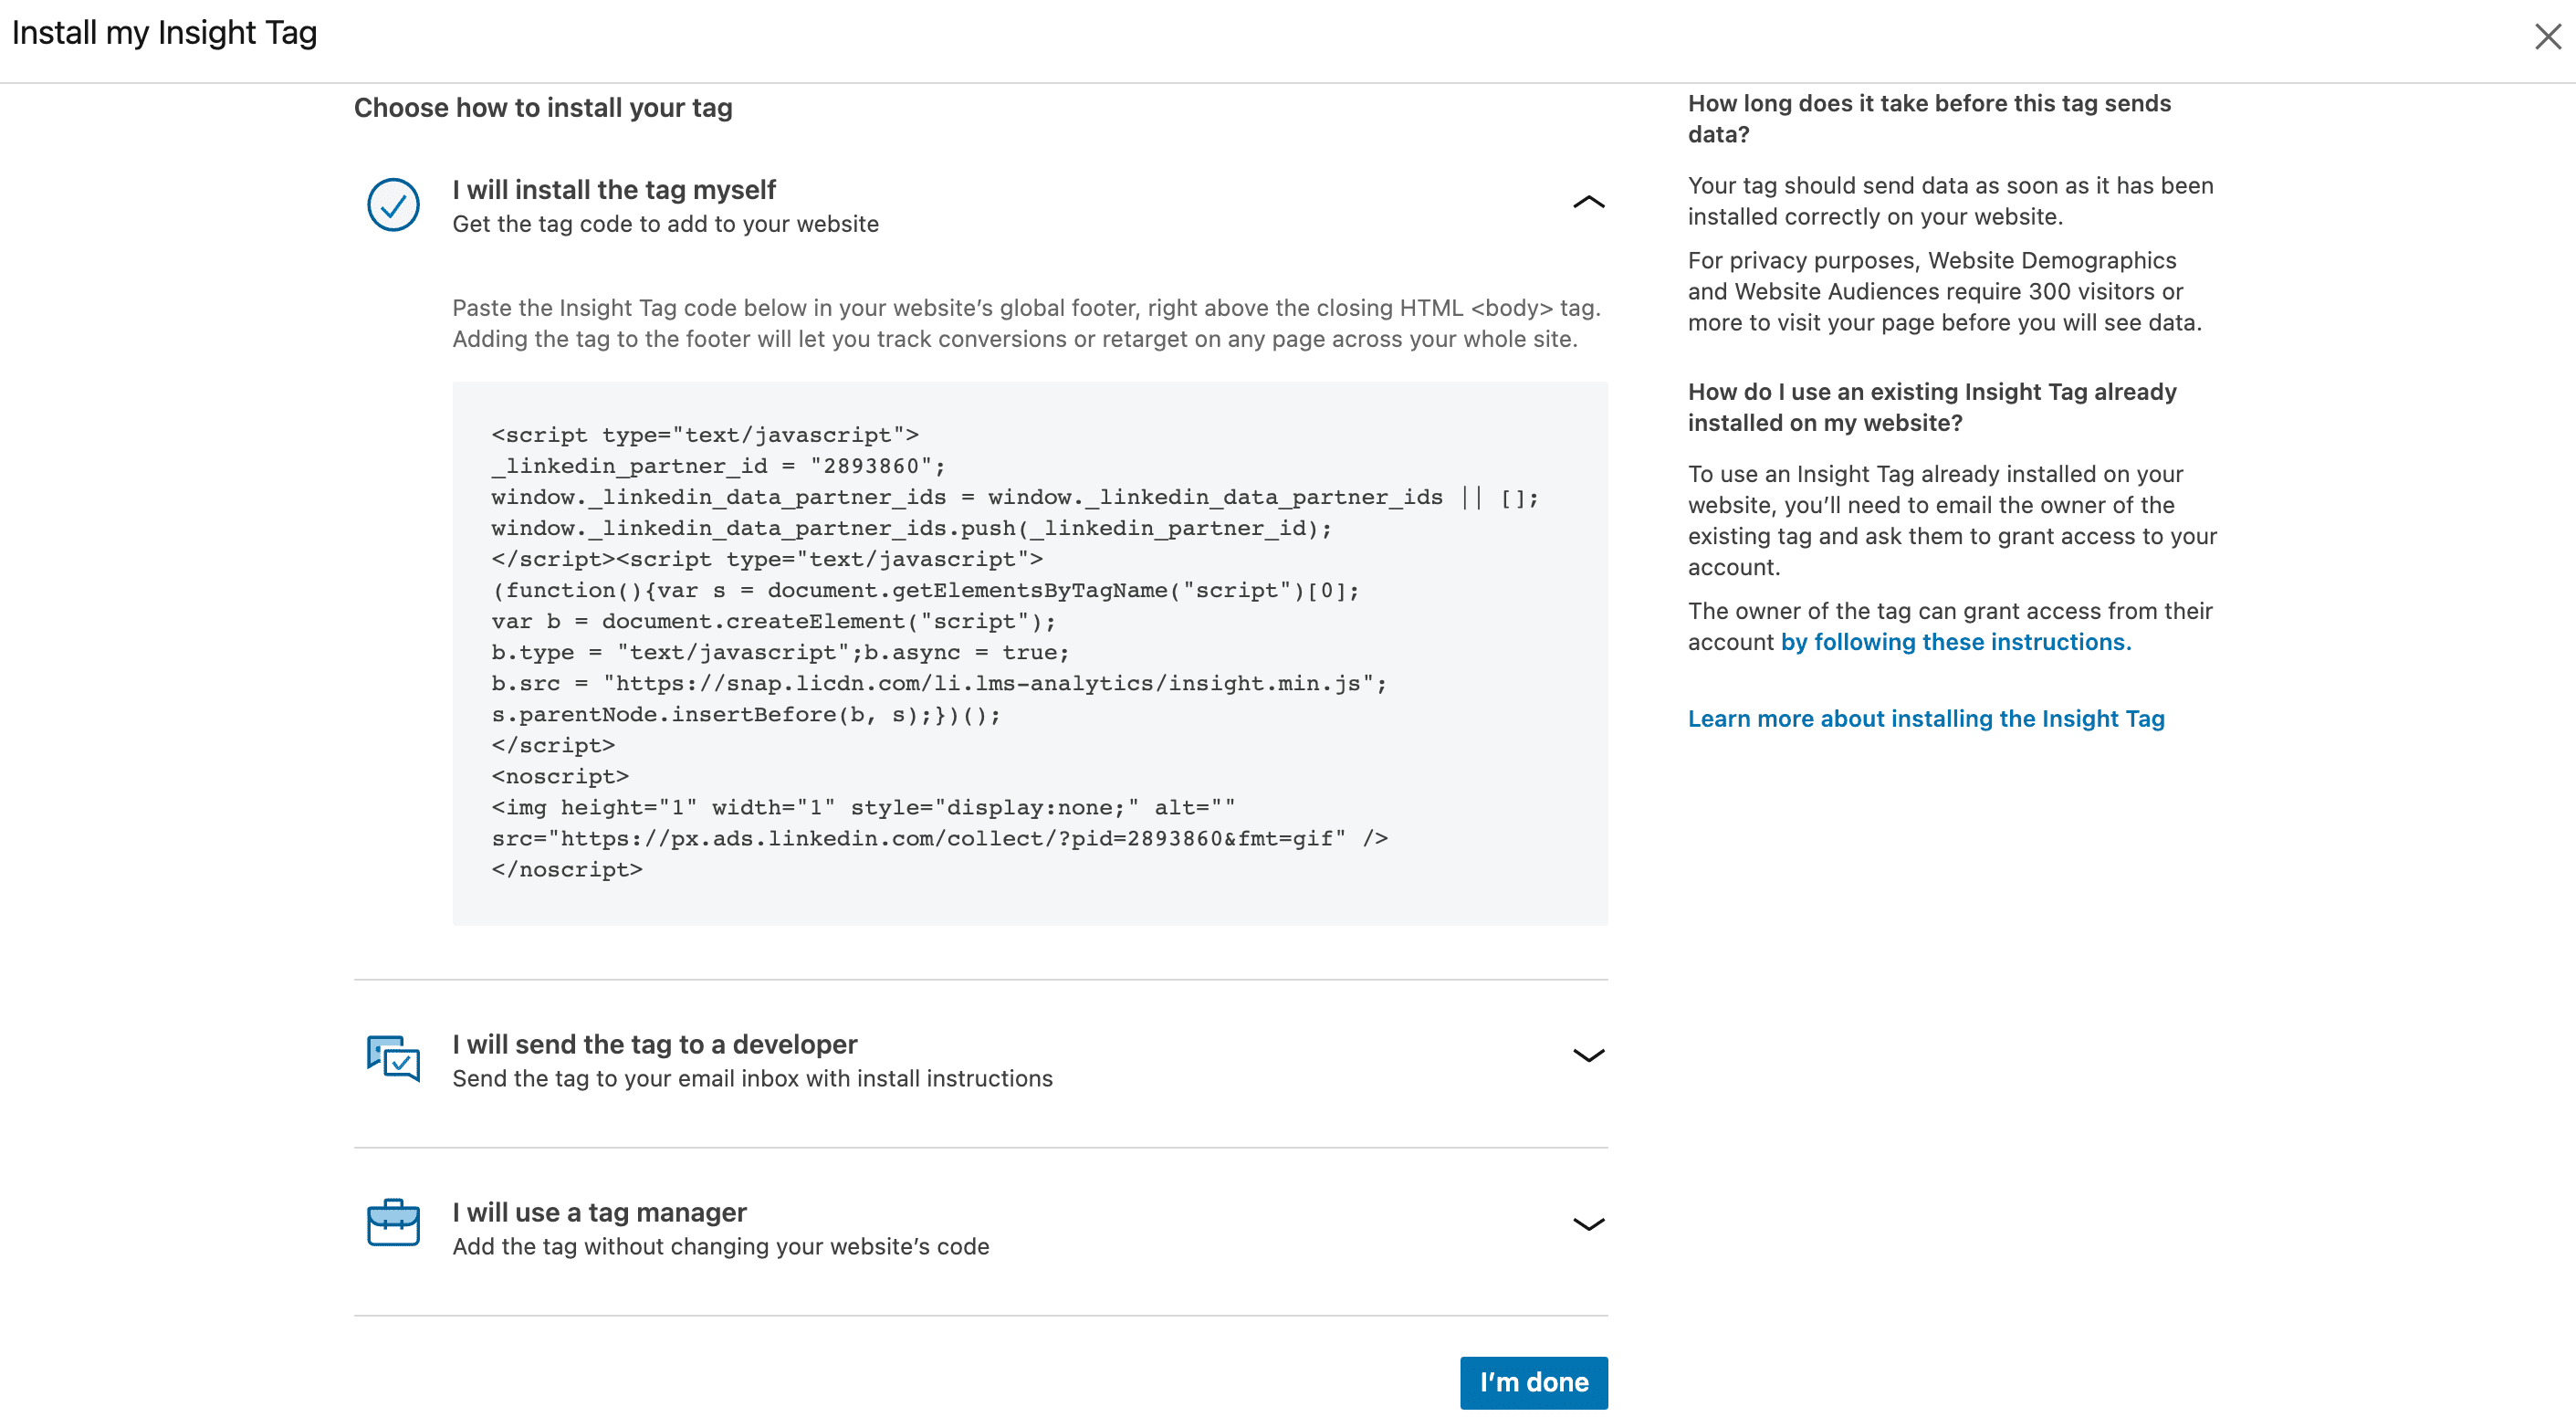Click the insight.min.js source line
Image resolution: width=2576 pixels, height=1417 pixels.
[939, 683]
